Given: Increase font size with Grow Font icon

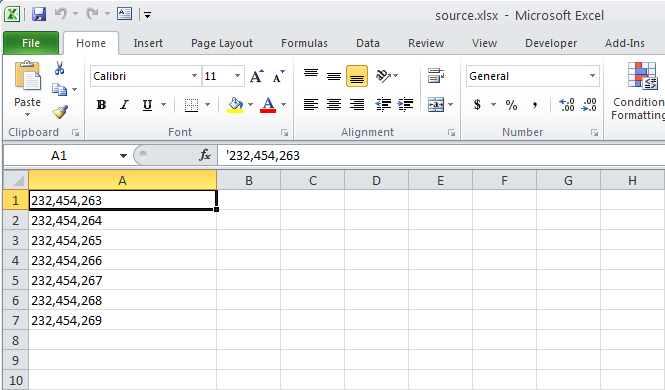Looking at the screenshot, I should (x=257, y=76).
